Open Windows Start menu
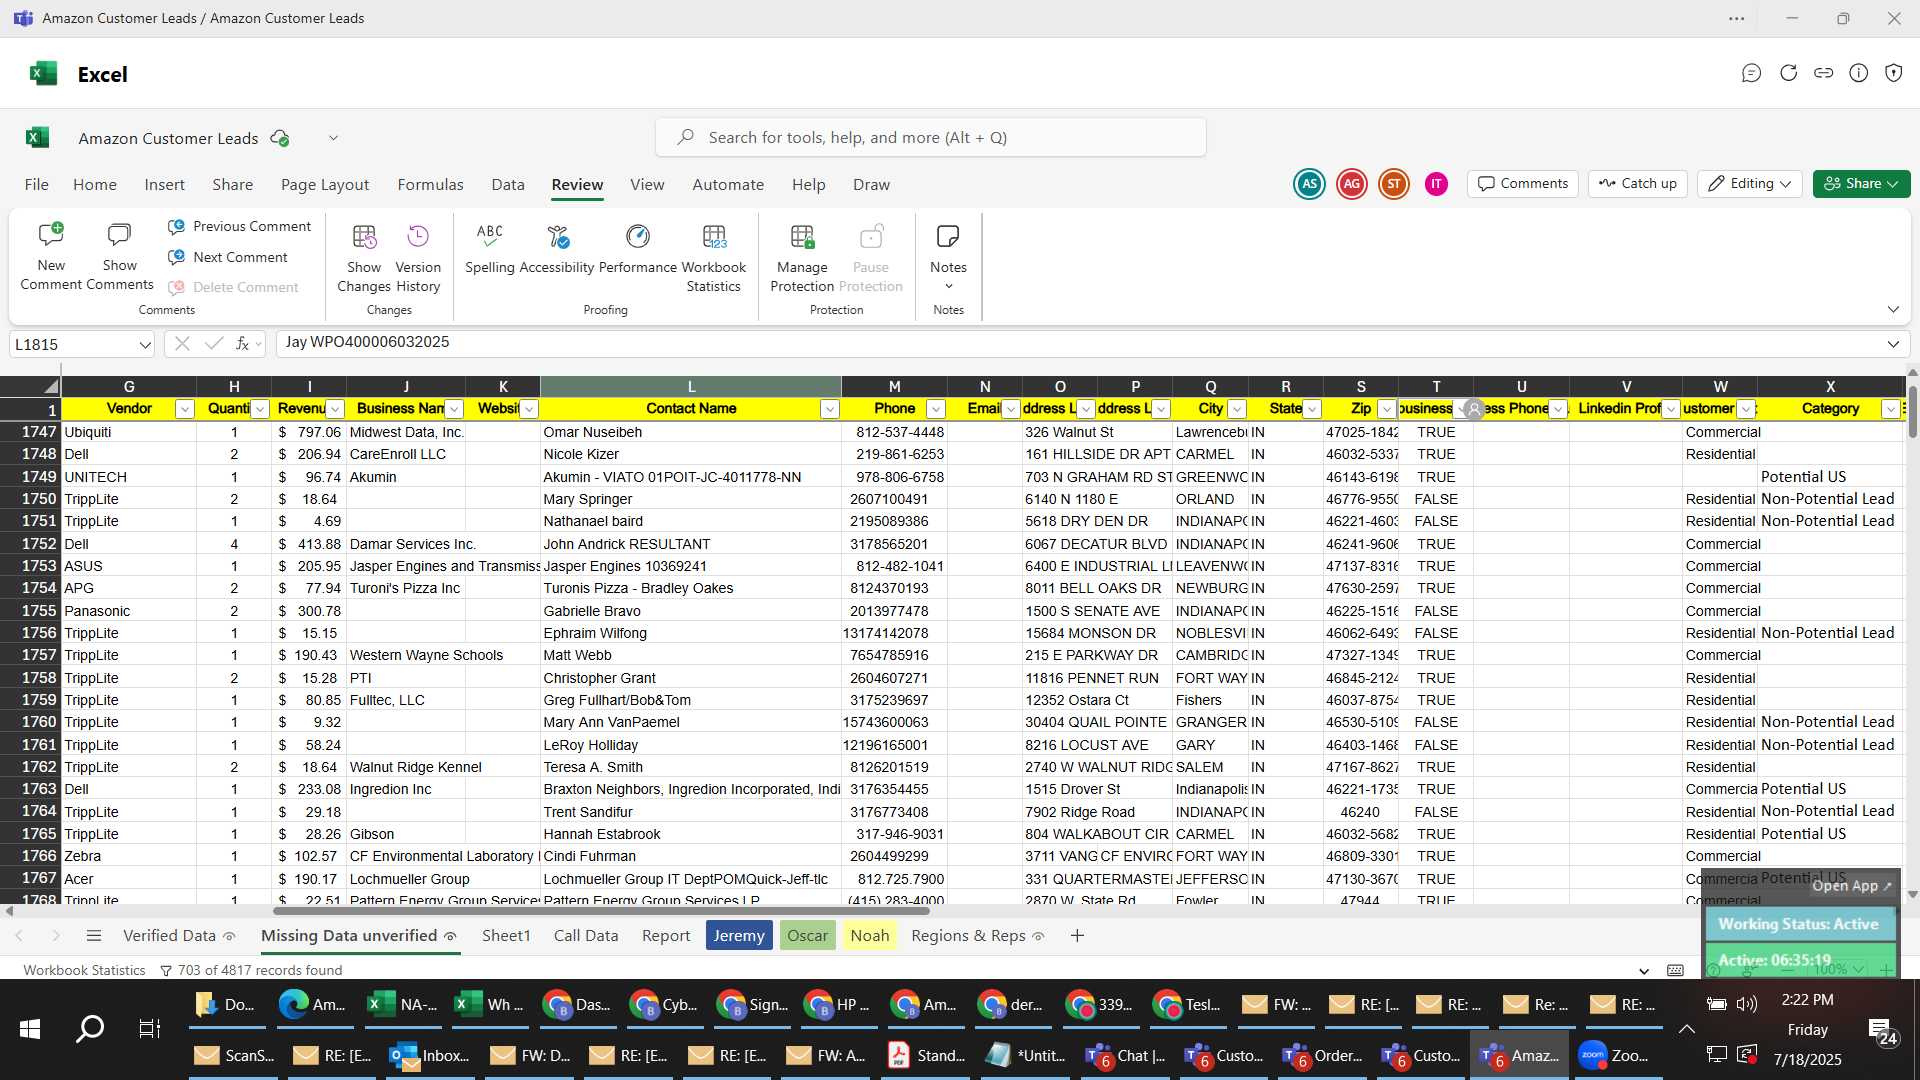The width and height of the screenshot is (1920, 1080). 30,1028
